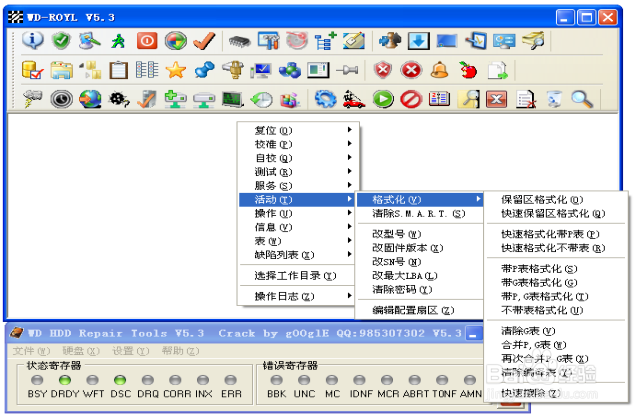Open the 自校 (Q) submenu

pos(296,158)
